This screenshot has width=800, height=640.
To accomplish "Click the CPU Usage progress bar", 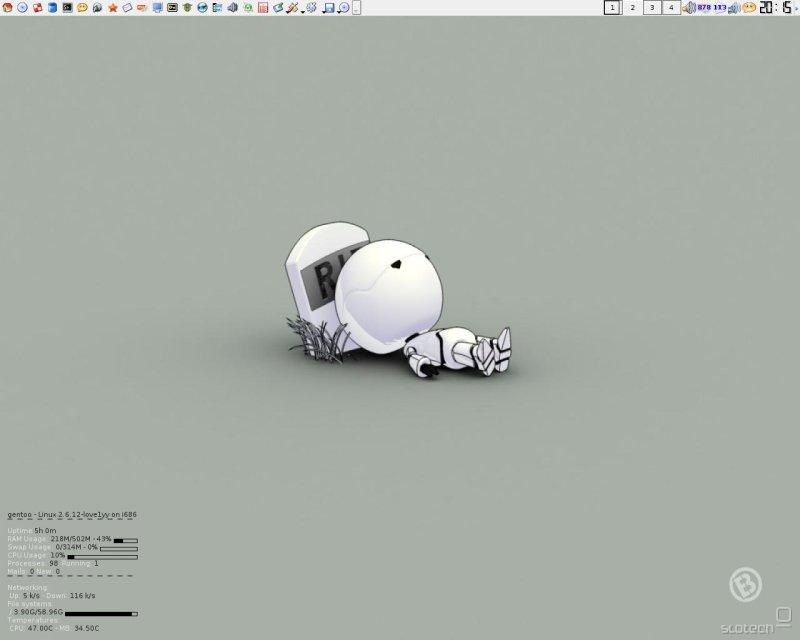I will [x=103, y=557].
